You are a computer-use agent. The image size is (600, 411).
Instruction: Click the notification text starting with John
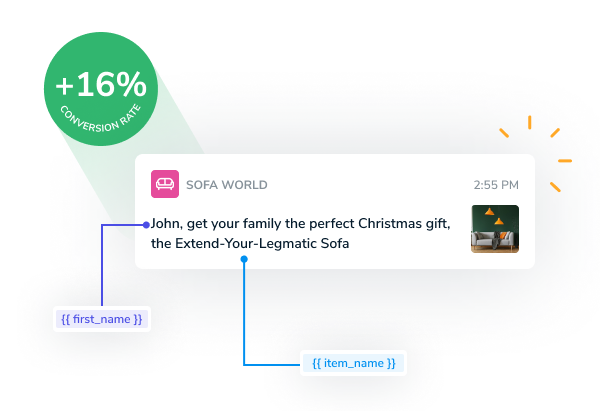[x=300, y=233]
